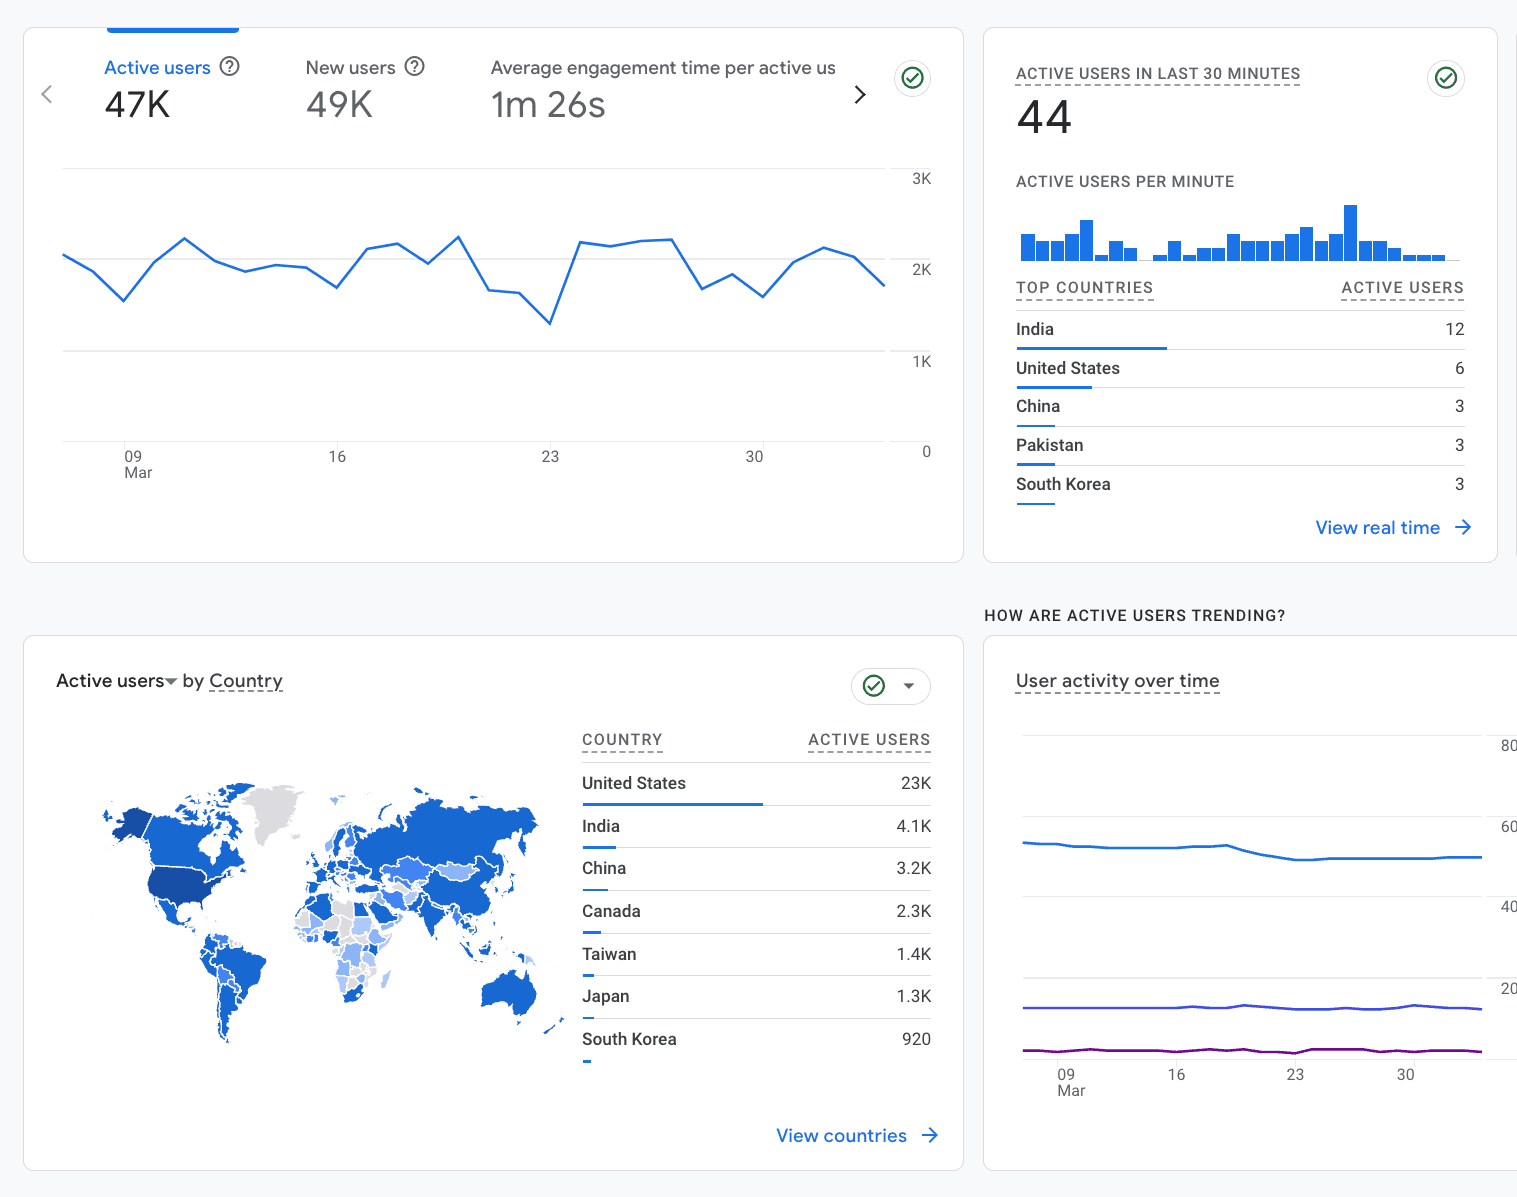Select United States row showing 23K
Image resolution: width=1517 pixels, height=1197 pixels.
(x=756, y=784)
